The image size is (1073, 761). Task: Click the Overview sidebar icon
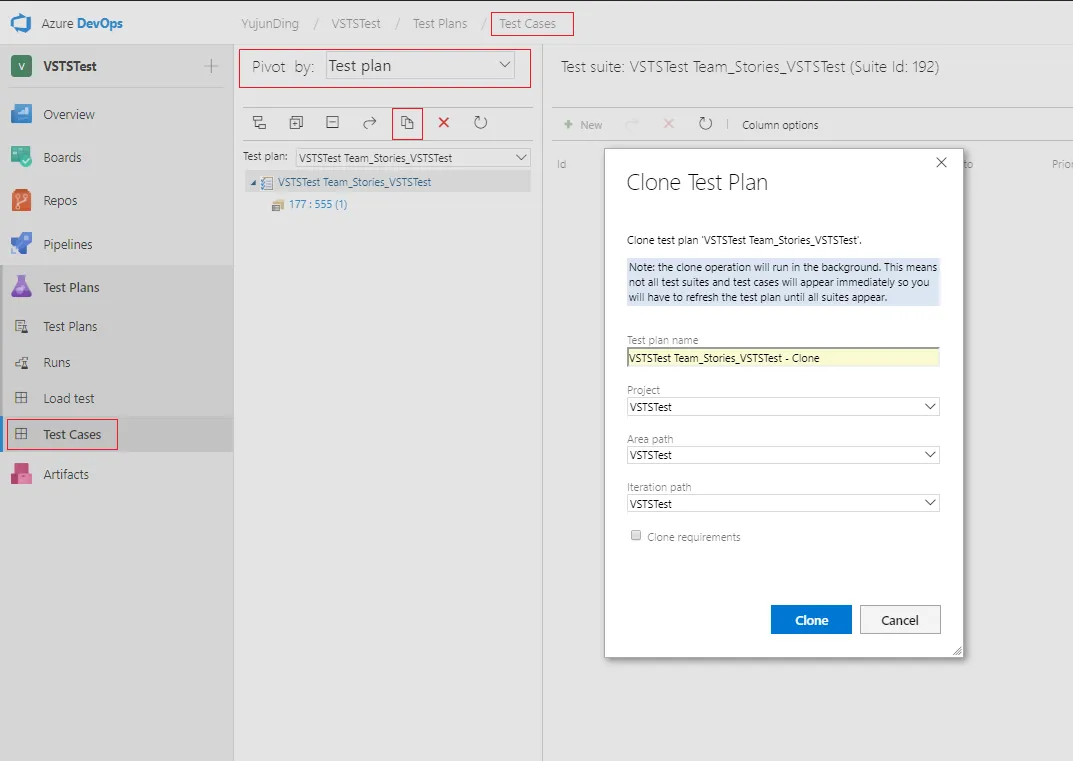[x=21, y=114]
